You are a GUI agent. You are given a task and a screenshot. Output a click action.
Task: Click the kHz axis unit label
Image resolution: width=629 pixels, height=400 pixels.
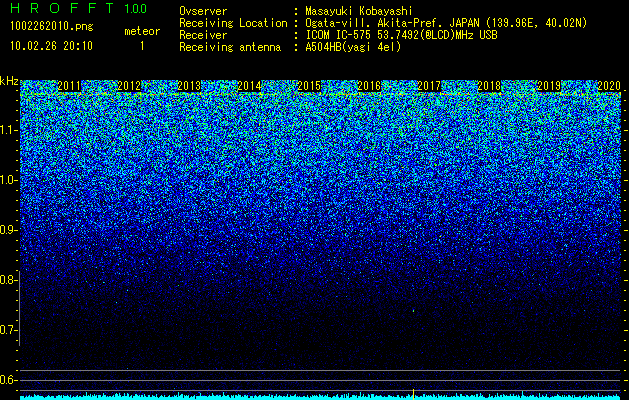[x=9, y=81]
